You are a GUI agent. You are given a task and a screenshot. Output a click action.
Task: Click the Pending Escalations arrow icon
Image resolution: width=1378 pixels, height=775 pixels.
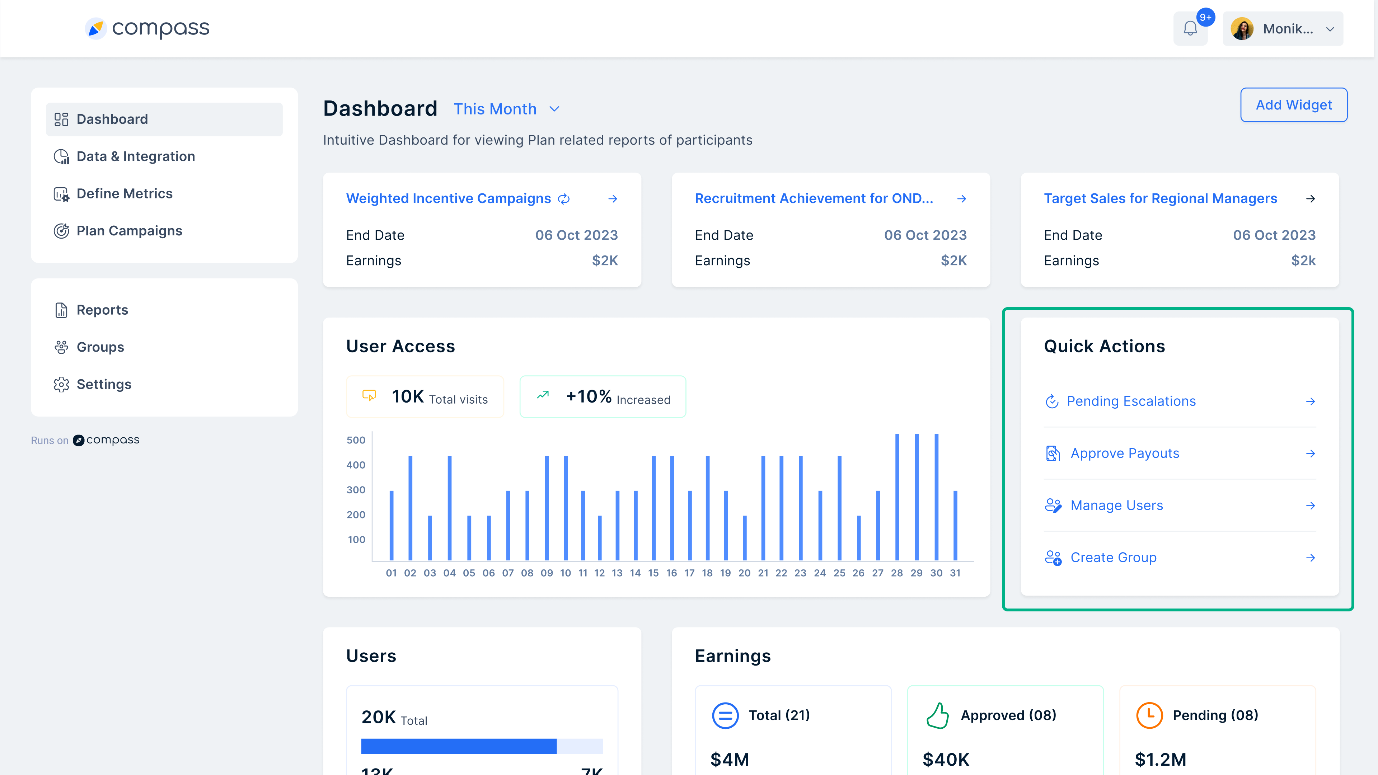(1311, 402)
